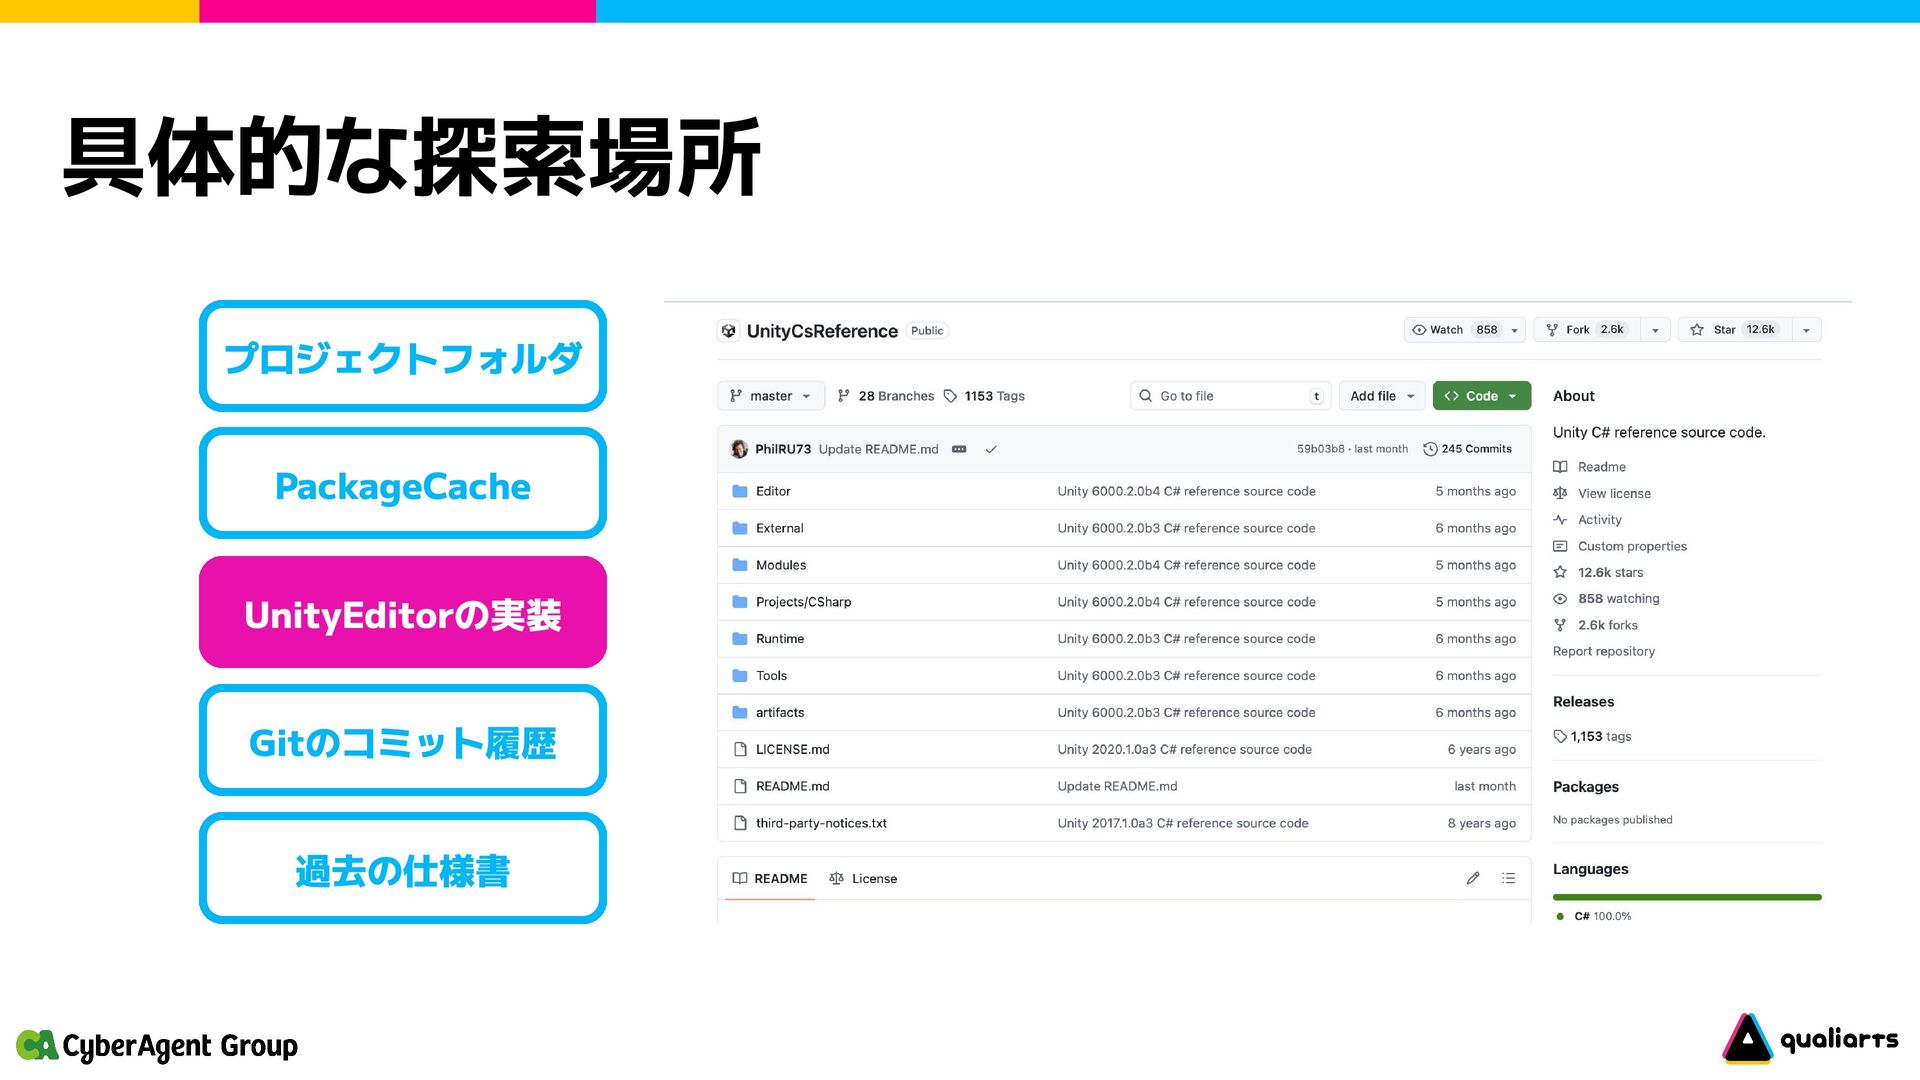Expand the green Code dropdown
The height and width of the screenshot is (1080, 1920).
tap(1481, 396)
